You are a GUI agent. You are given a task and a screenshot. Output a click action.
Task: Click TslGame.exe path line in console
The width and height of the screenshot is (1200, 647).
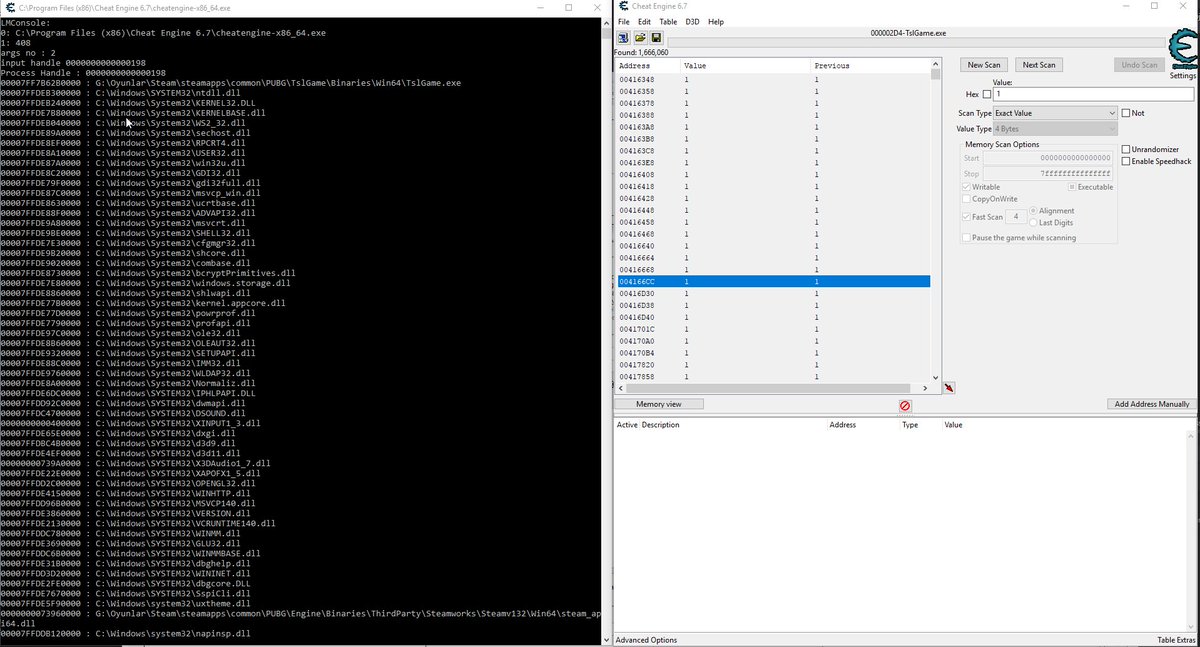click(230, 83)
